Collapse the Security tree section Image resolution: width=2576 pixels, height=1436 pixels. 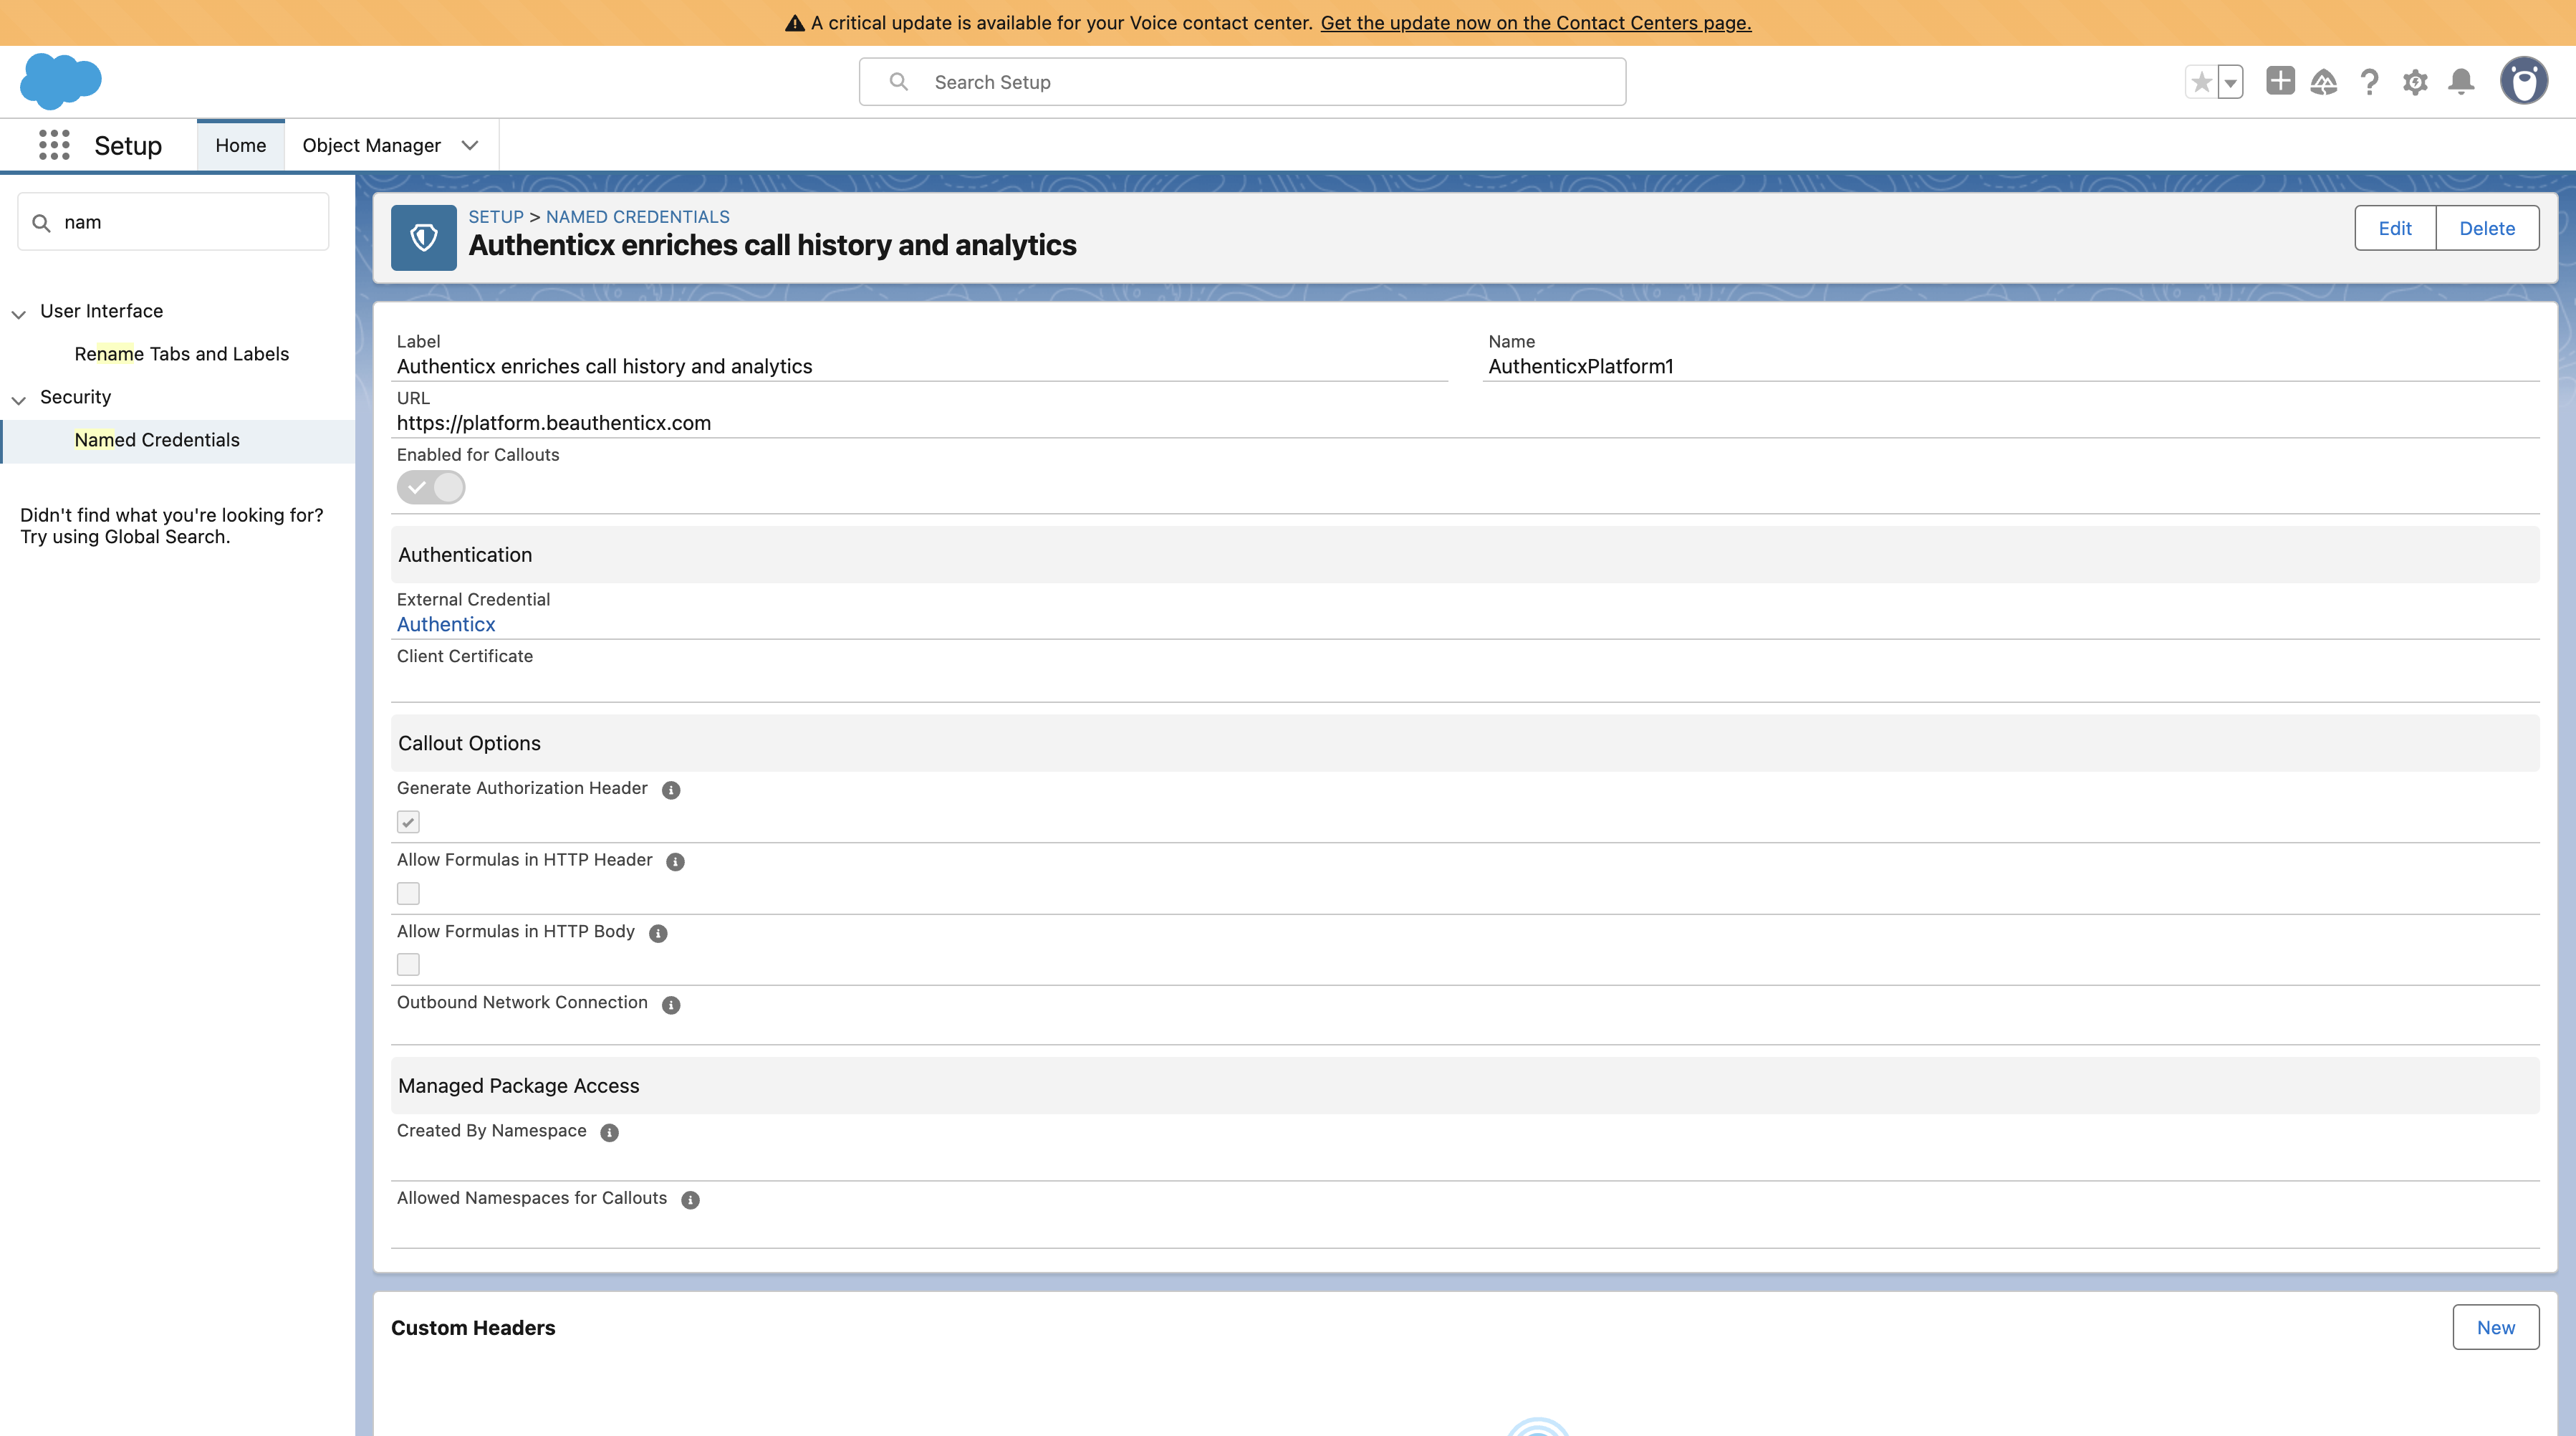pos(18,400)
